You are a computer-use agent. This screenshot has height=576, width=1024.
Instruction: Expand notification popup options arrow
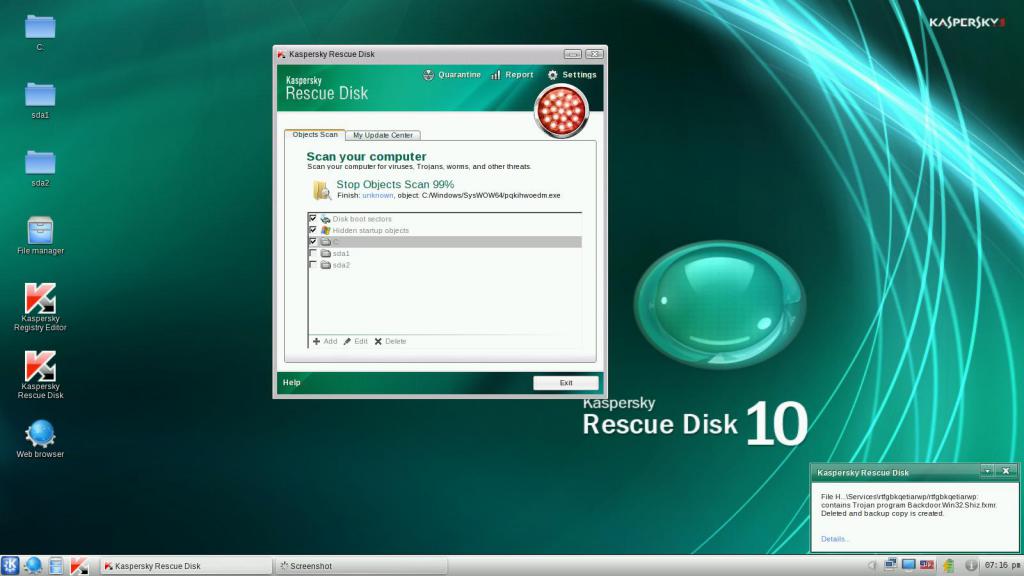click(987, 471)
